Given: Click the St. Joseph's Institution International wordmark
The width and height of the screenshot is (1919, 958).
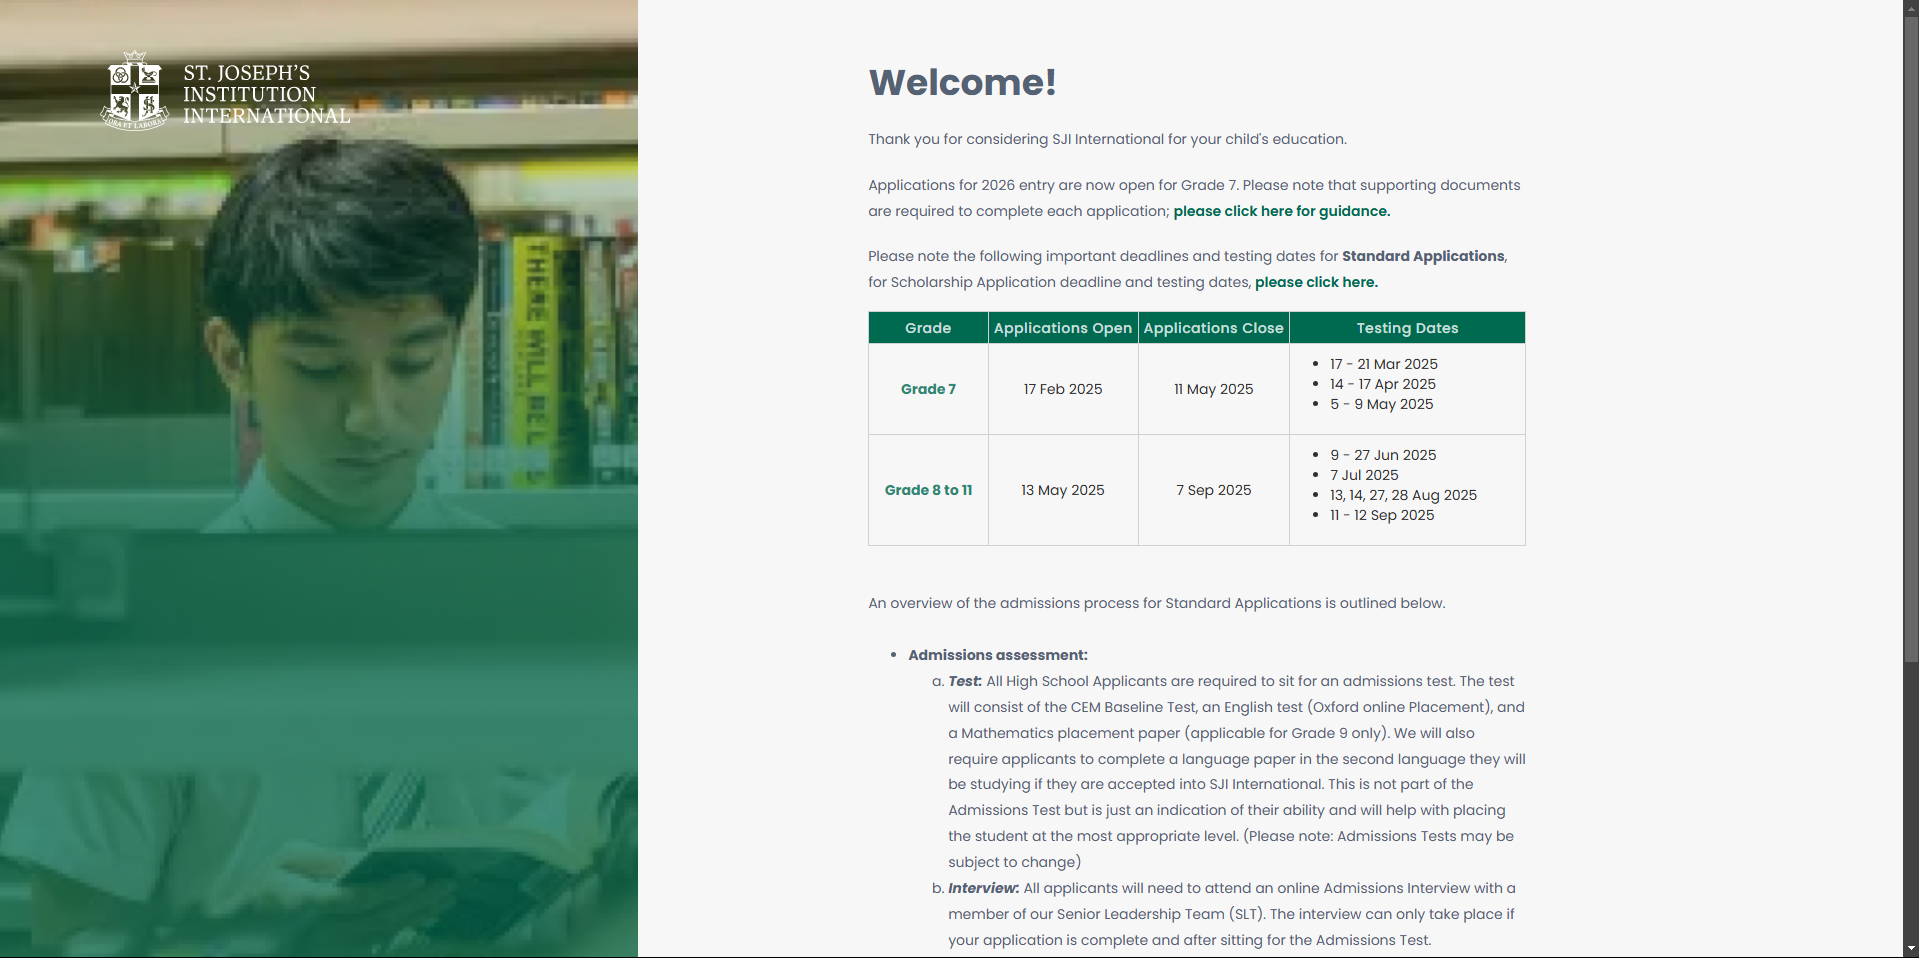Looking at the screenshot, I should pyautogui.click(x=266, y=95).
